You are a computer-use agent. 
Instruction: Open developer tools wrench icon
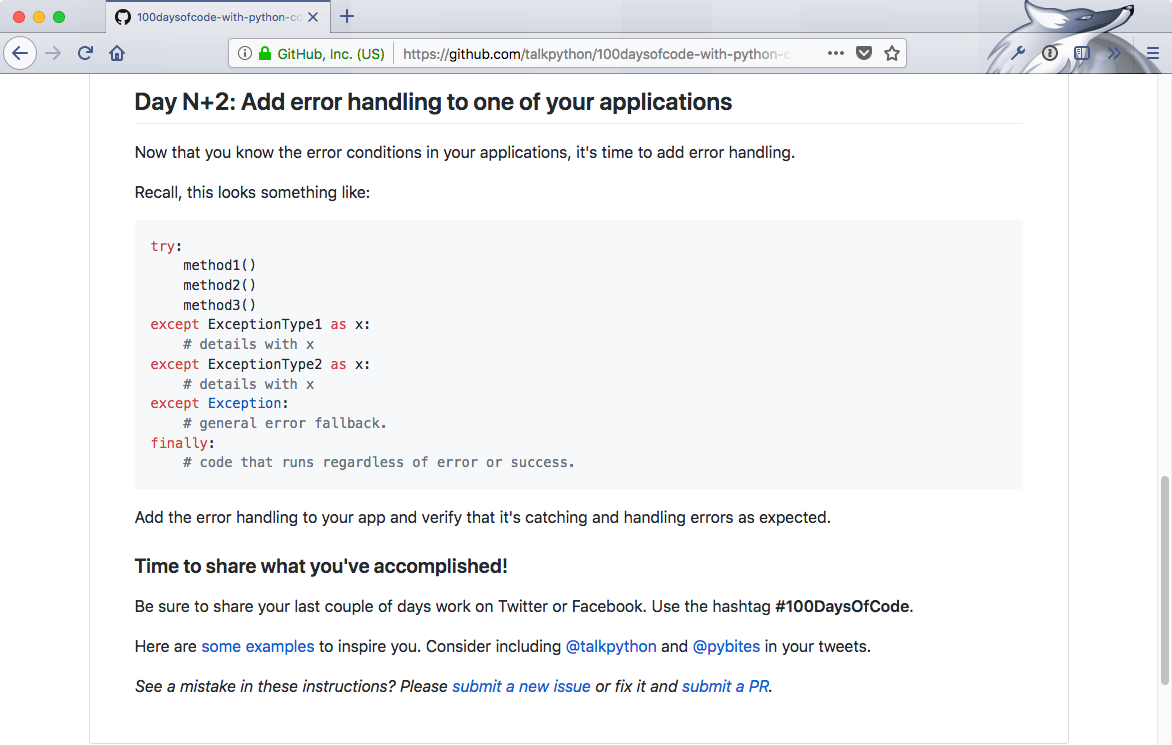click(x=1017, y=53)
